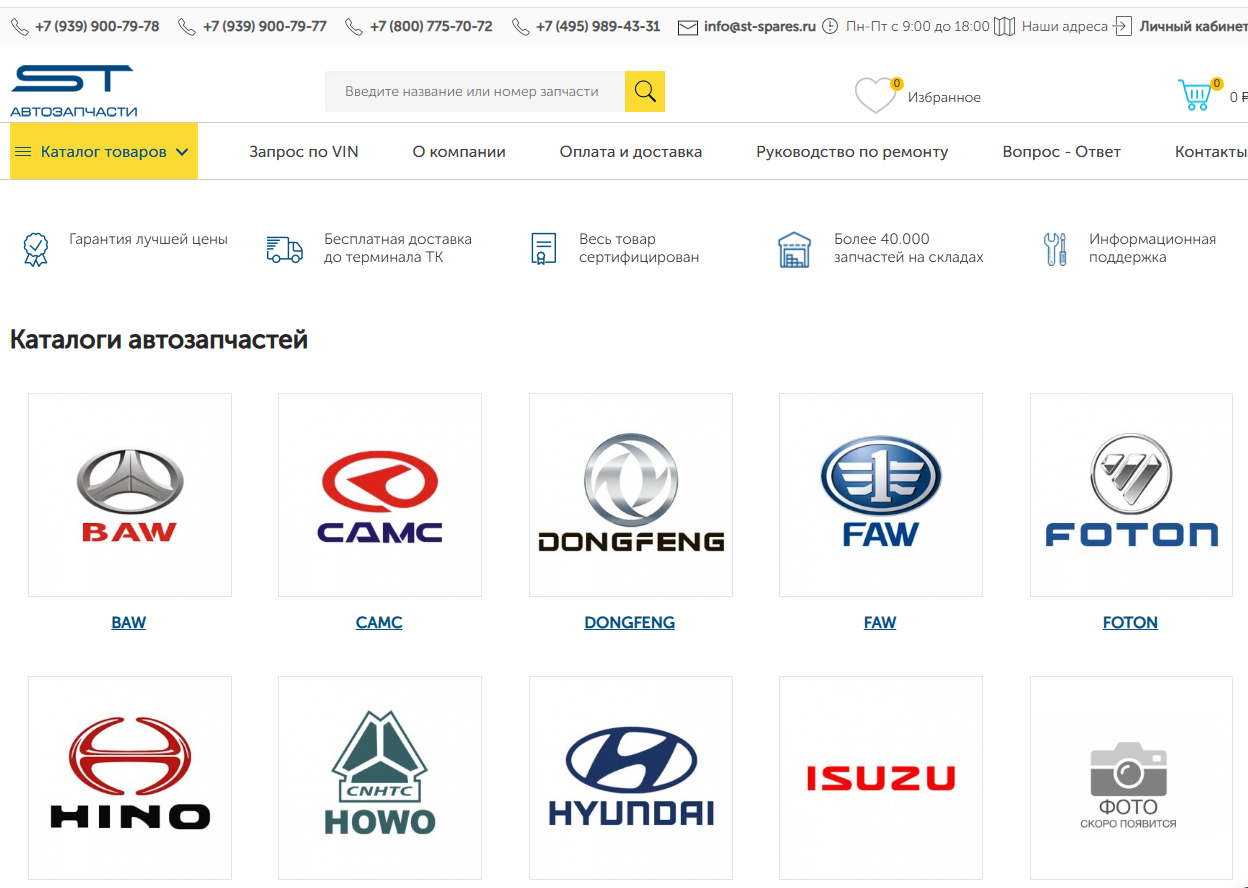This screenshot has height=888, width=1248.
Task: Expand the Каталог товаров dropdown chevron
Action: [182, 152]
